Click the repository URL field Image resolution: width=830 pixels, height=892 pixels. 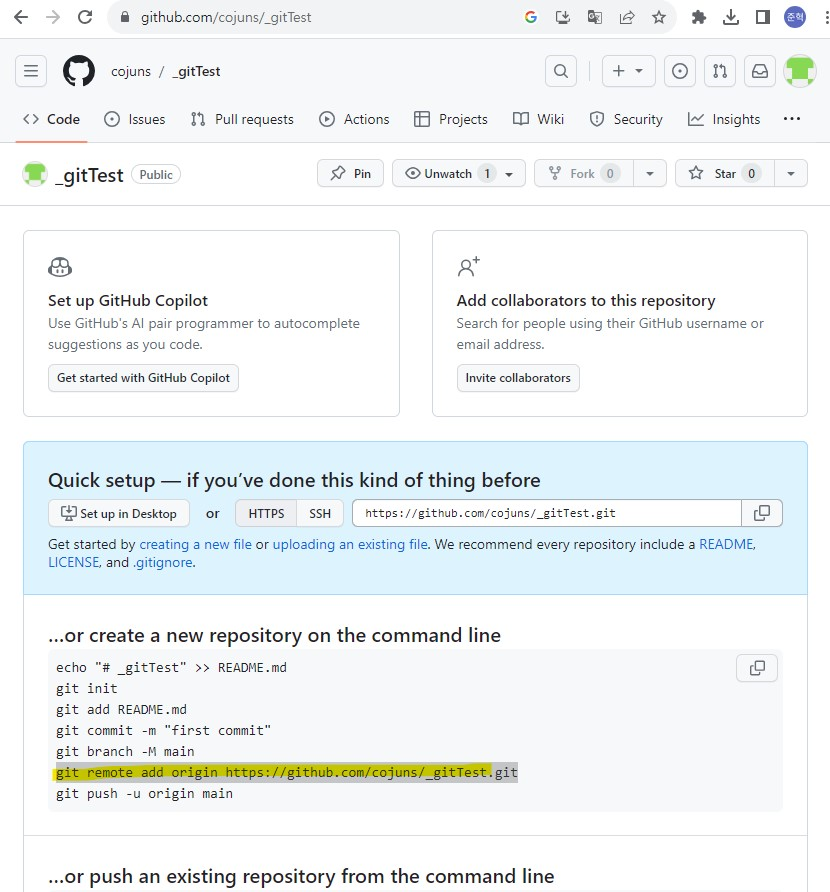point(547,513)
